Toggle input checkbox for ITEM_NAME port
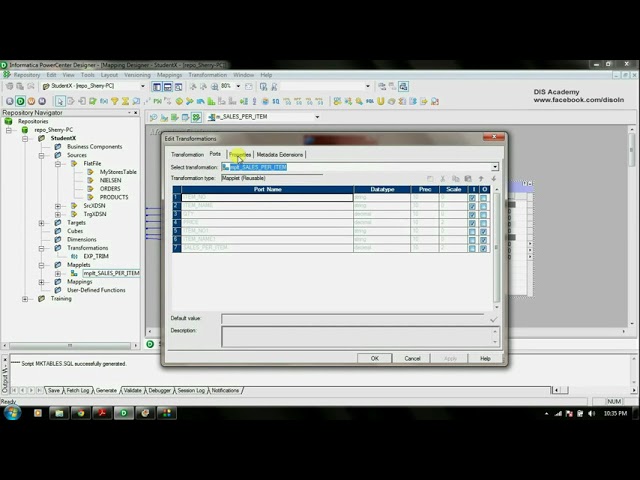Viewport: 640px width, 480px height. pyautogui.click(x=472, y=206)
